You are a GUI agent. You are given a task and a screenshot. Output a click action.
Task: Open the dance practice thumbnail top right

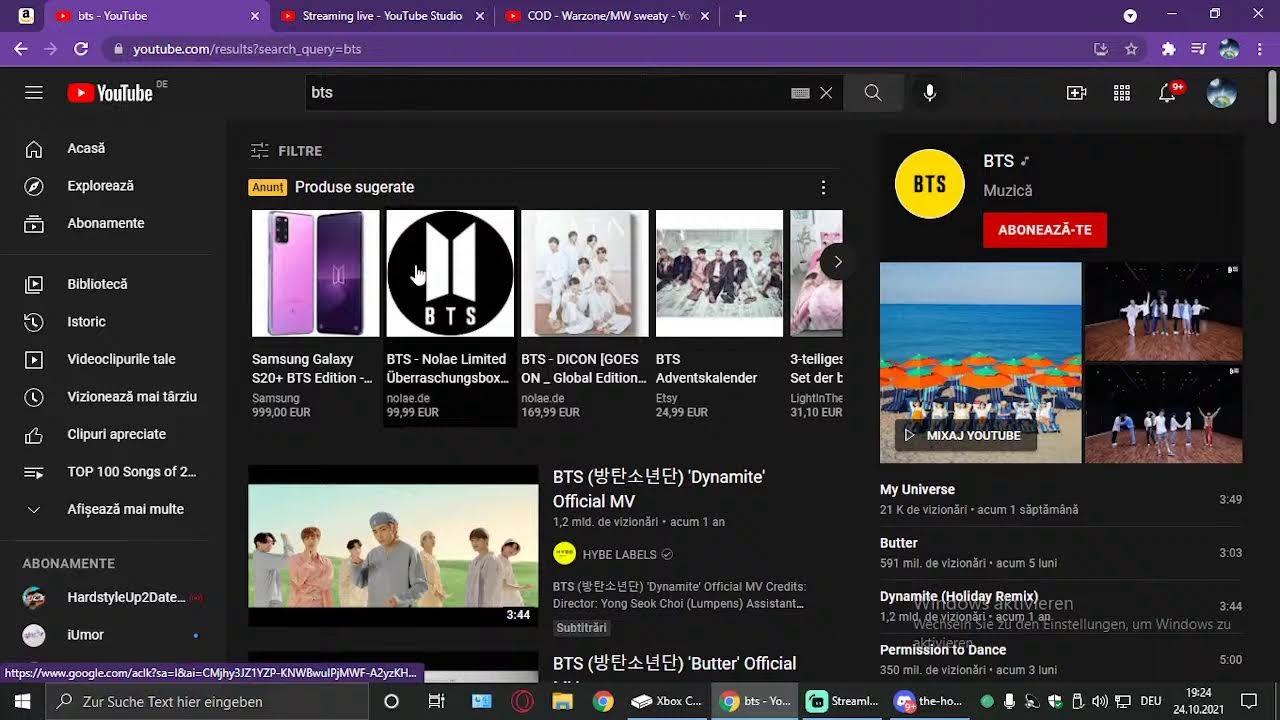coord(1164,311)
